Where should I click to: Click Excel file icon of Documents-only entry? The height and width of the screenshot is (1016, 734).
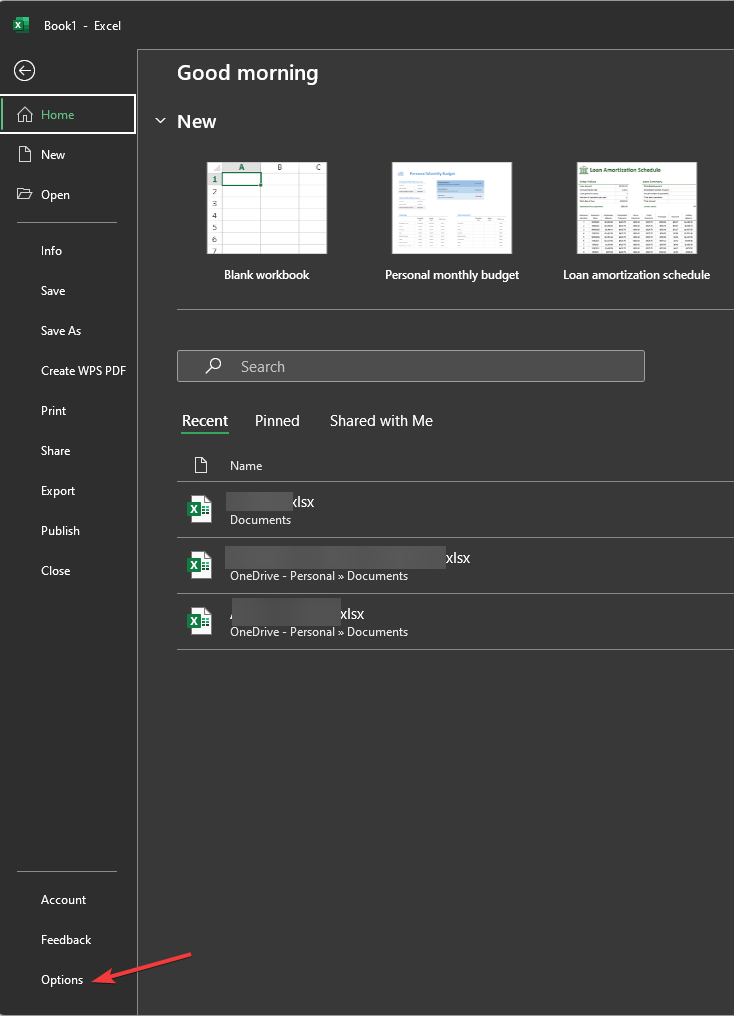[200, 509]
